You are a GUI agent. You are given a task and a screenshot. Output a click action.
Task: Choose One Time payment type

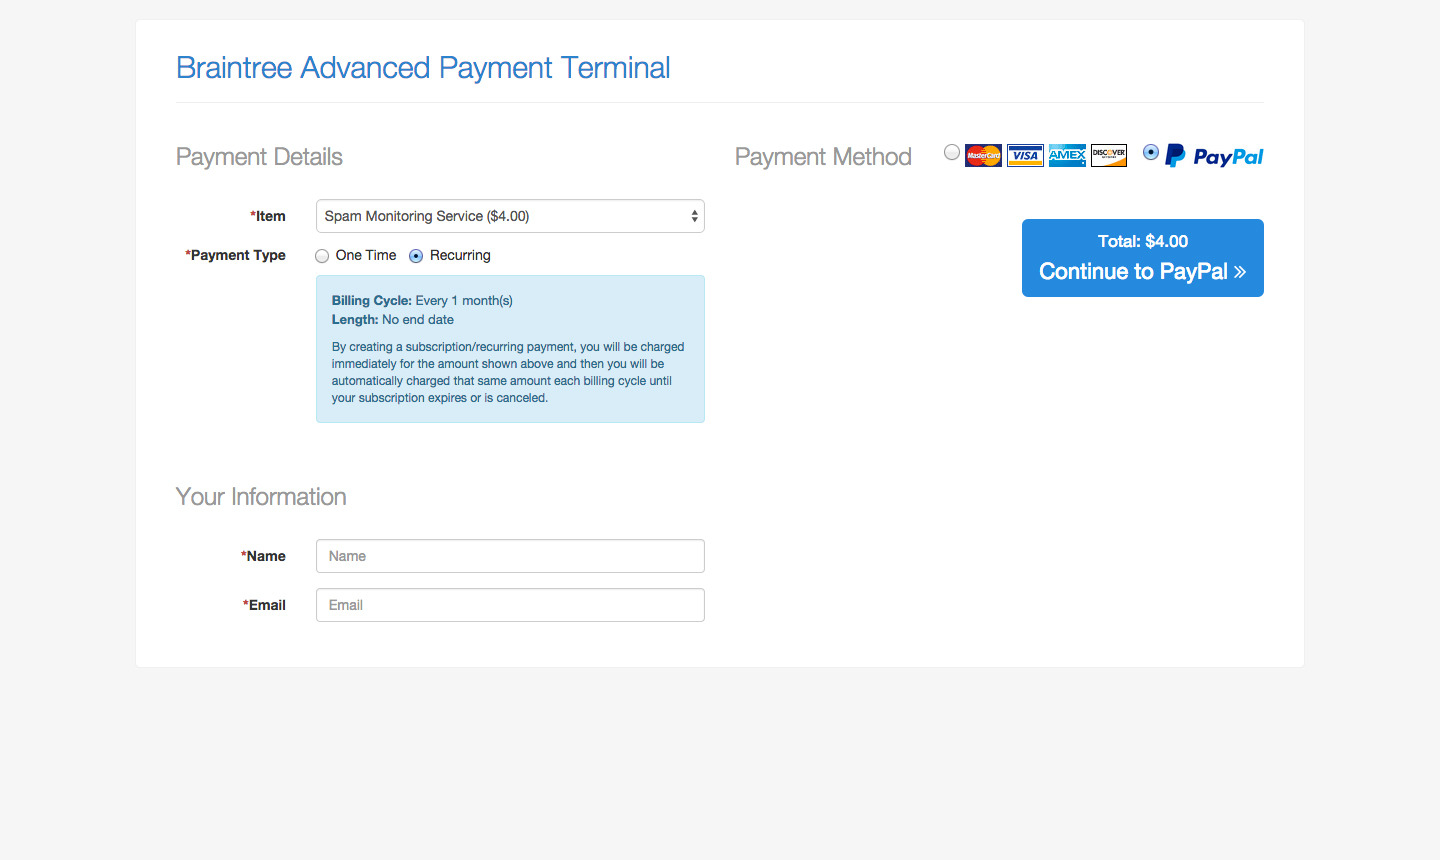[x=322, y=256]
